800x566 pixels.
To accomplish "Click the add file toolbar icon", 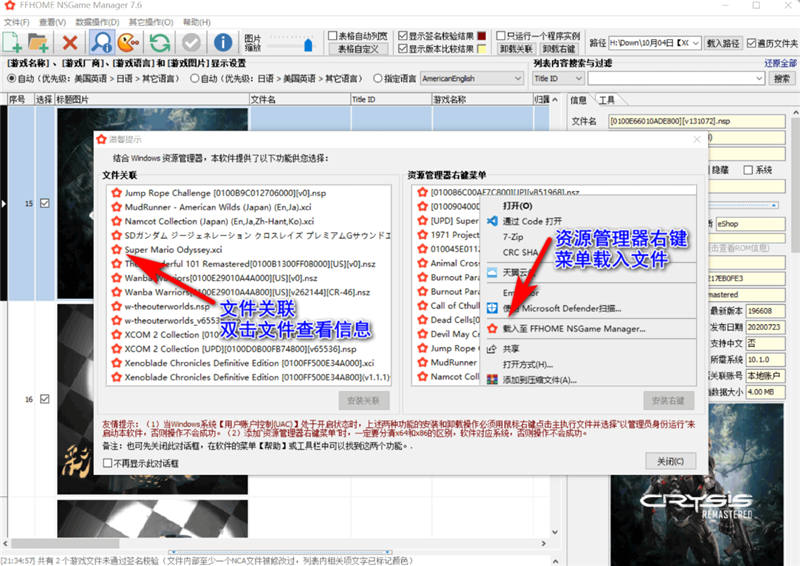I will tap(12, 42).
